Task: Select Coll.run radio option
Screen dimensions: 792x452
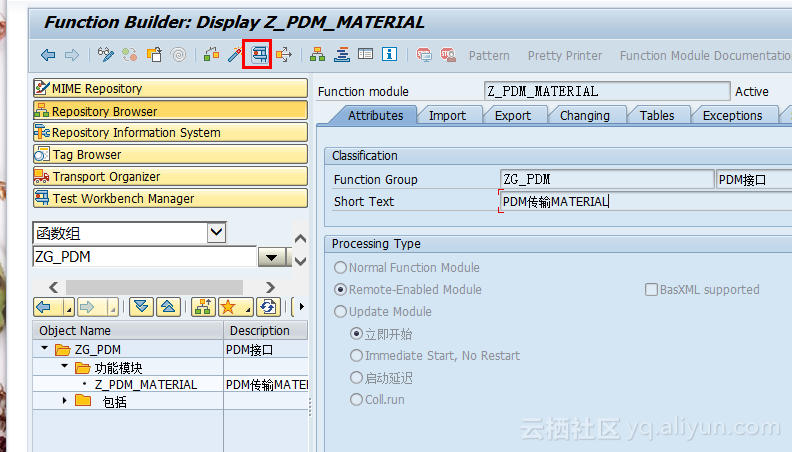Action: click(x=357, y=399)
